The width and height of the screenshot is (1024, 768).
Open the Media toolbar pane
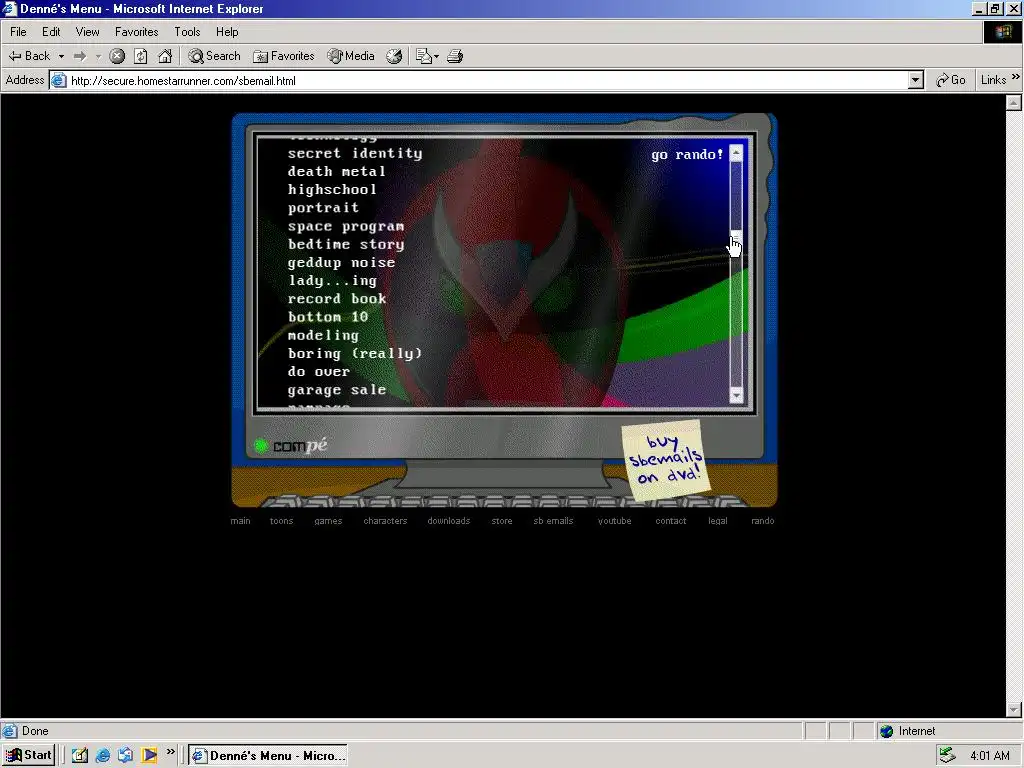point(351,56)
